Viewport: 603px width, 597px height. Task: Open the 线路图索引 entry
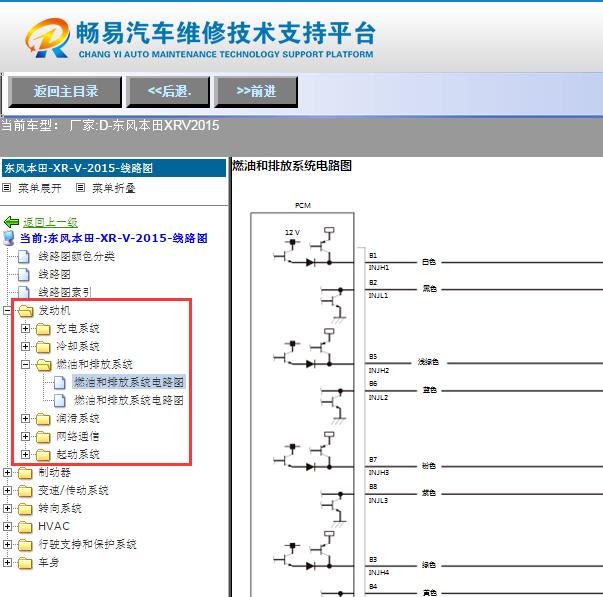click(x=65, y=292)
